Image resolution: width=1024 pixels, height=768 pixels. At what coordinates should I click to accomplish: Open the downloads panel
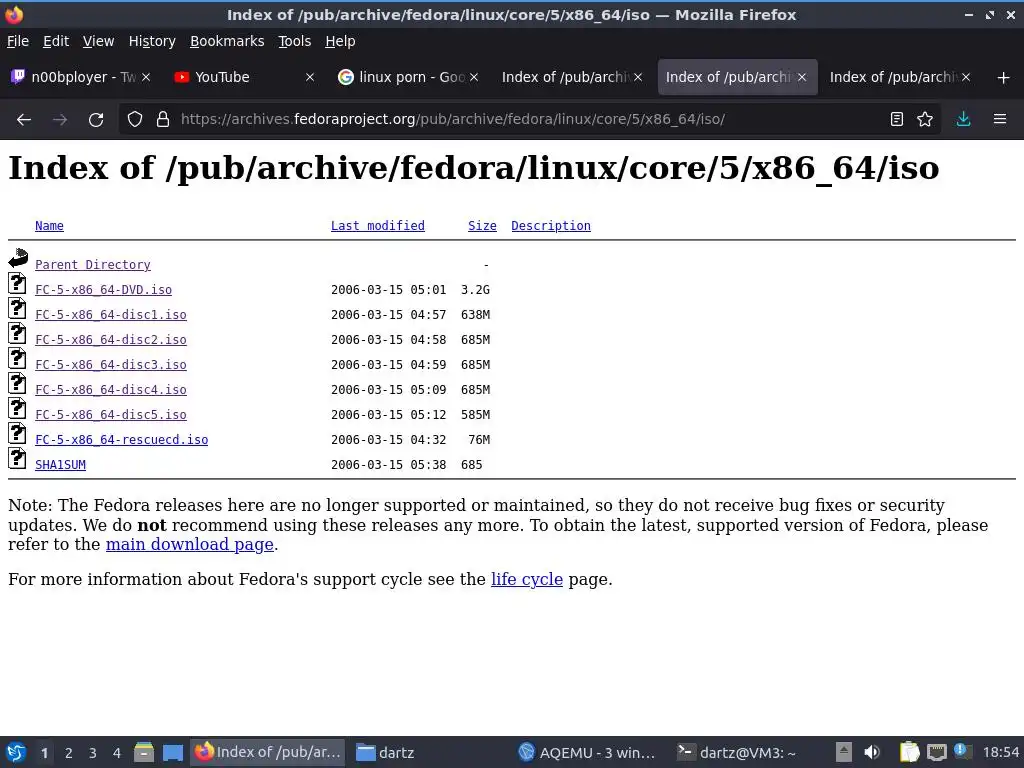tap(963, 120)
